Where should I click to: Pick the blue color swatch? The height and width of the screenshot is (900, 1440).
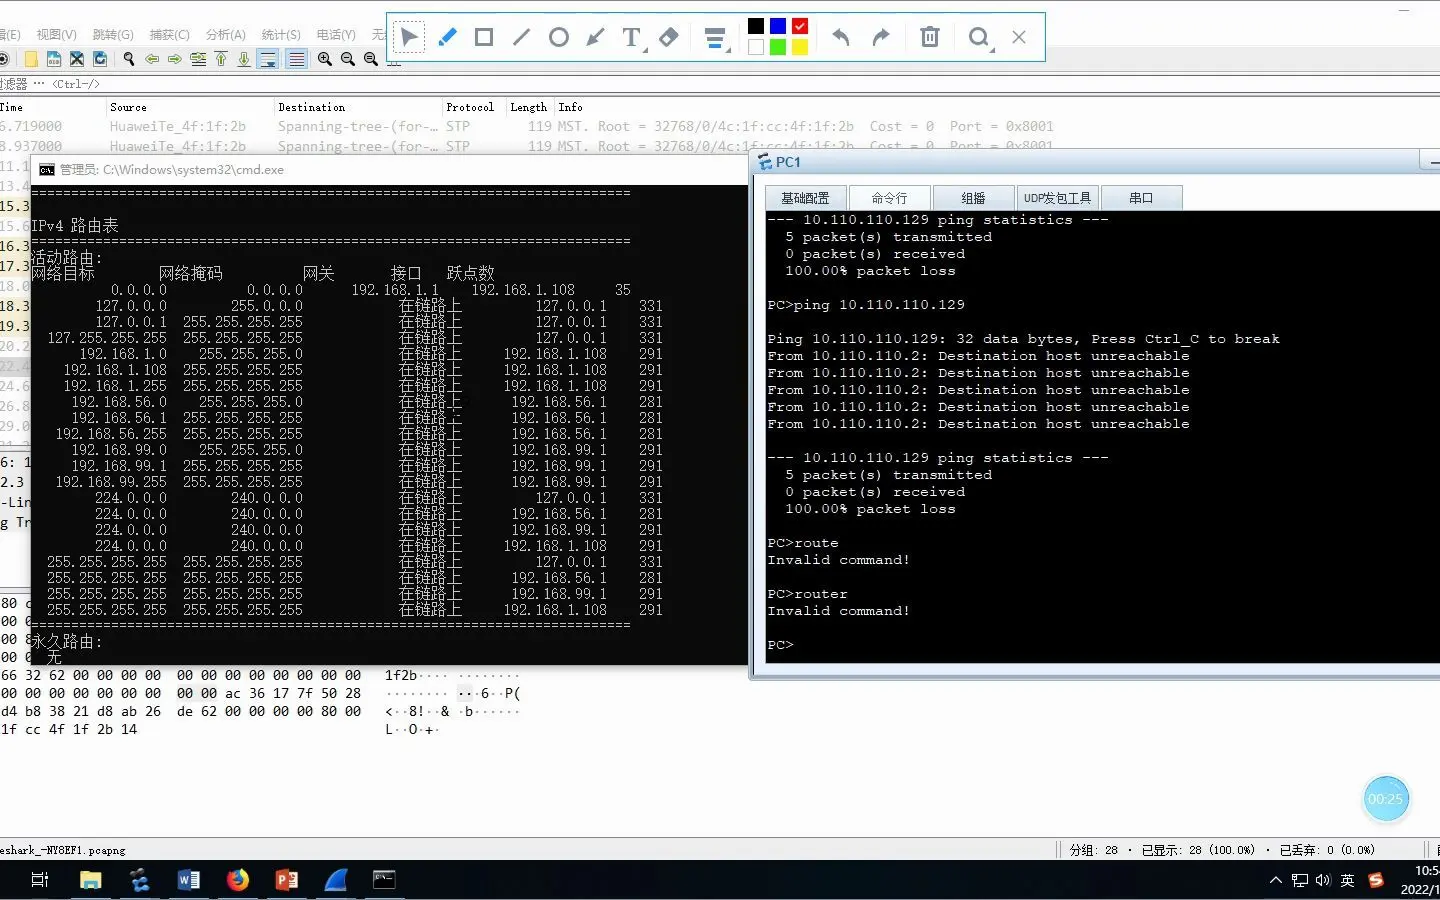[x=778, y=26]
